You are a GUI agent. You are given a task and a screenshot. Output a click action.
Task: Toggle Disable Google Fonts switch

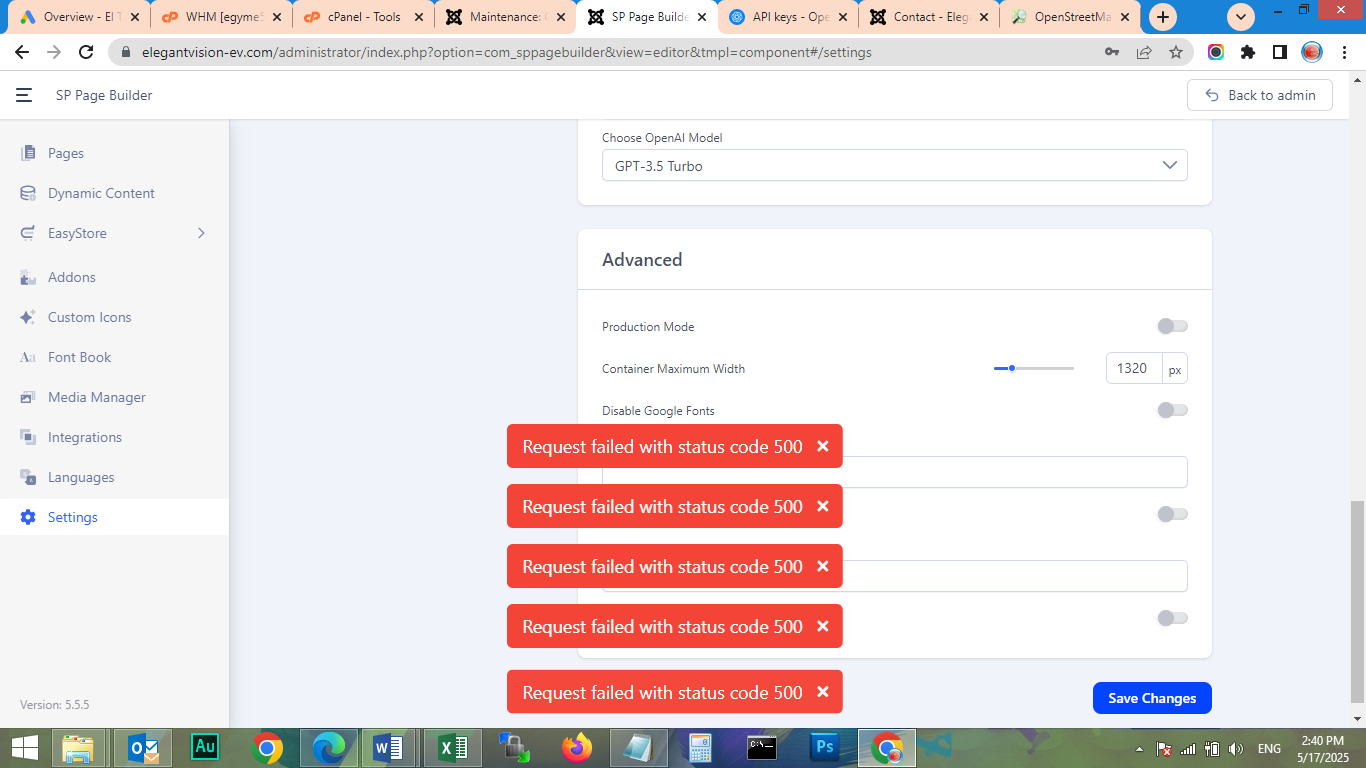1172,410
